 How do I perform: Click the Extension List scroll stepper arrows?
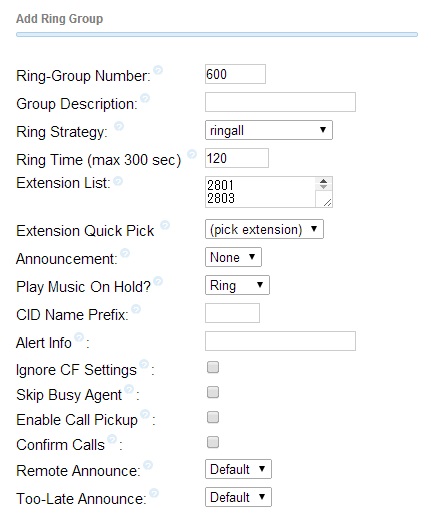pos(323,184)
